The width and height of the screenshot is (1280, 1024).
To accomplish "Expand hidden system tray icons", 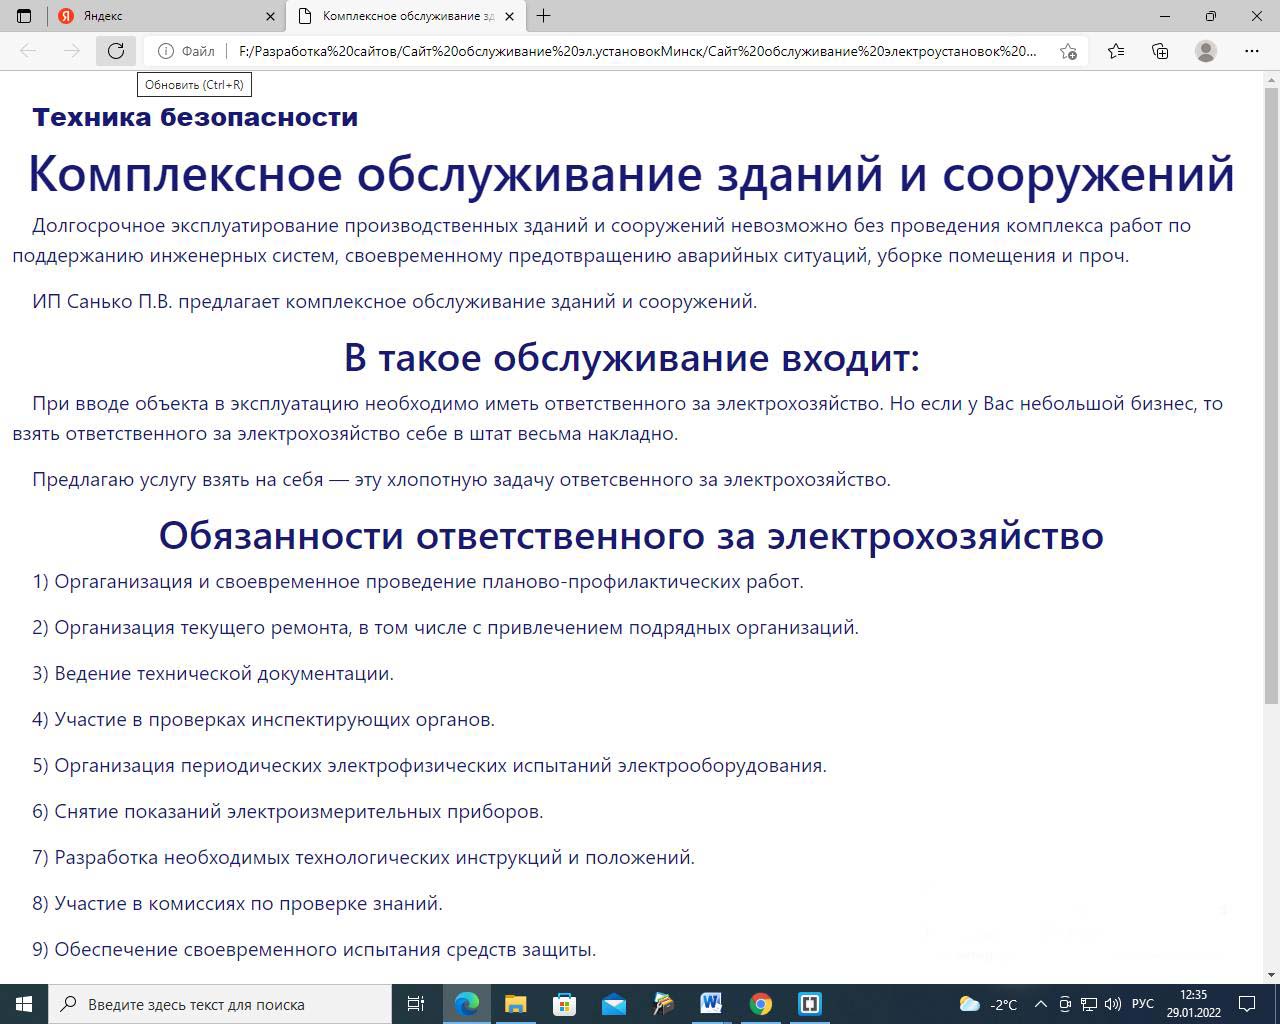I will point(1040,1004).
